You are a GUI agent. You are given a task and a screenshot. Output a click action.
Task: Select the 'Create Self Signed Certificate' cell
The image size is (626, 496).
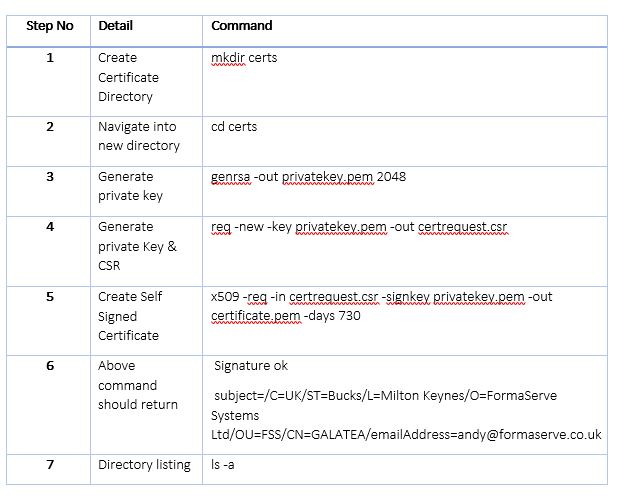click(130, 316)
